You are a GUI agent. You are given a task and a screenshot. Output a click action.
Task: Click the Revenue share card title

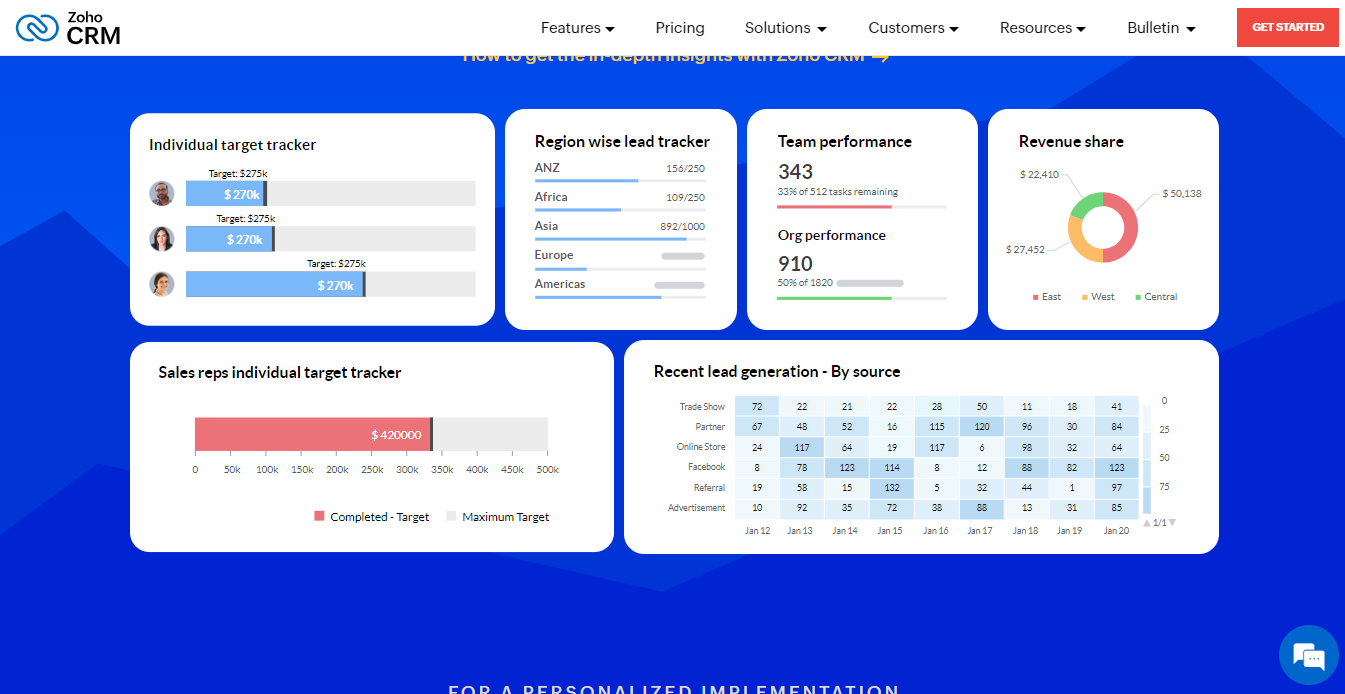tap(1071, 142)
